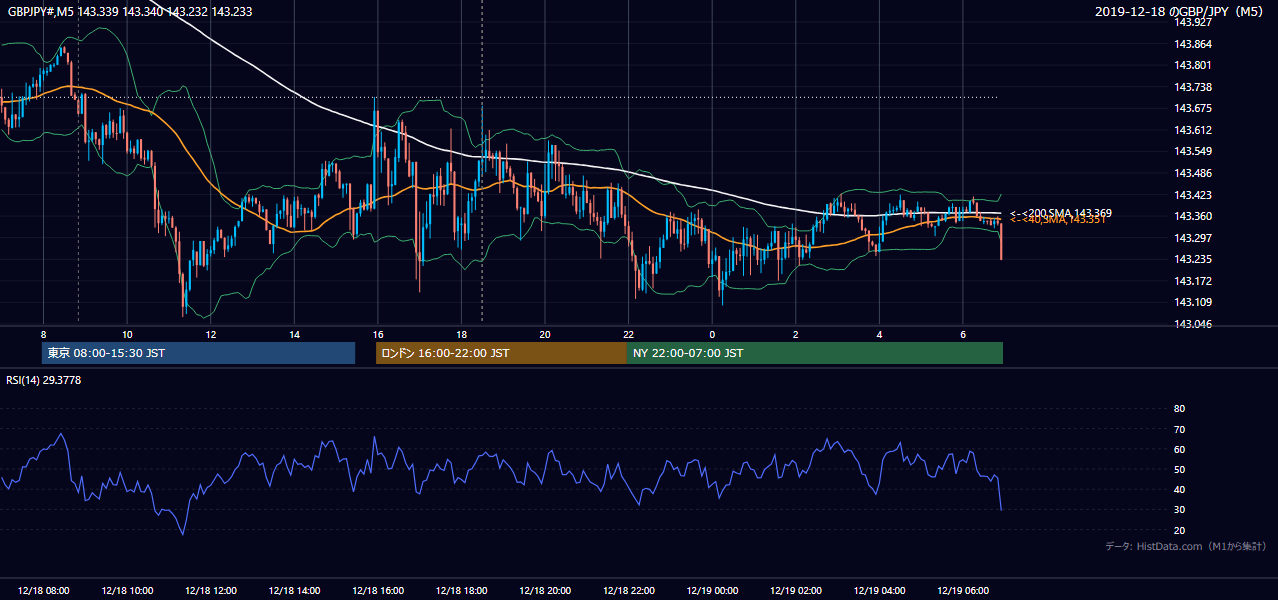The height and width of the screenshot is (600, 1278).
Task: Click price axis value 143.864
Action: [1193, 44]
